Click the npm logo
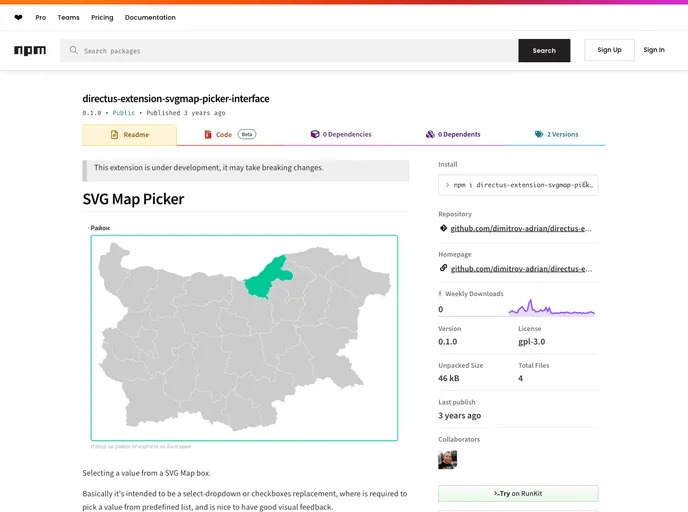Viewport: 688px width, 512px height. [30, 50]
